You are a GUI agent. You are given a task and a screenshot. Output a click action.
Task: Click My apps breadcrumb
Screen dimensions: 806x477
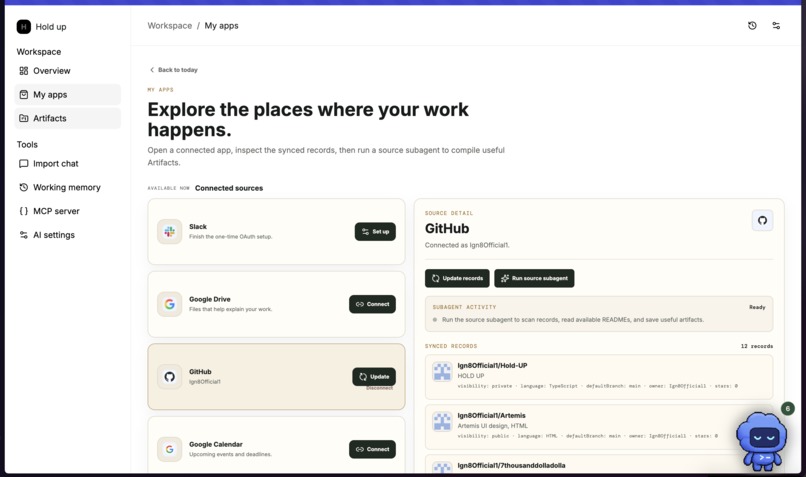point(222,26)
